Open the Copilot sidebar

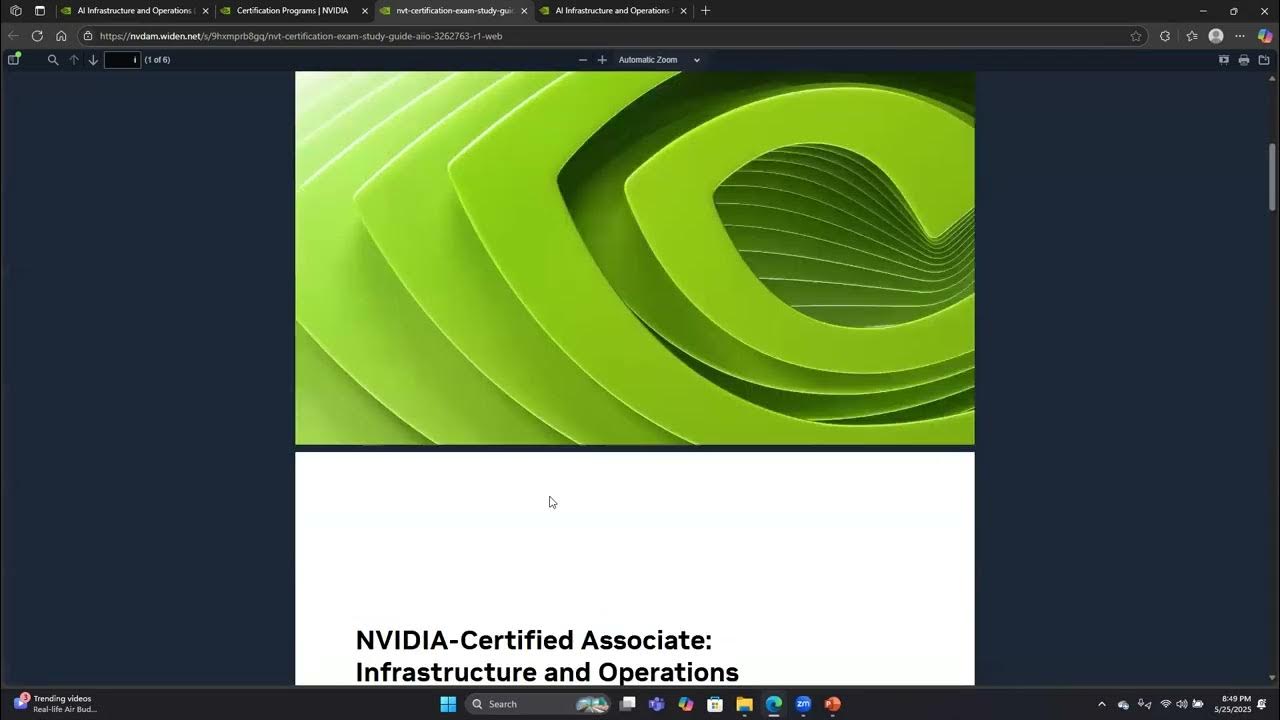pos(1265,36)
